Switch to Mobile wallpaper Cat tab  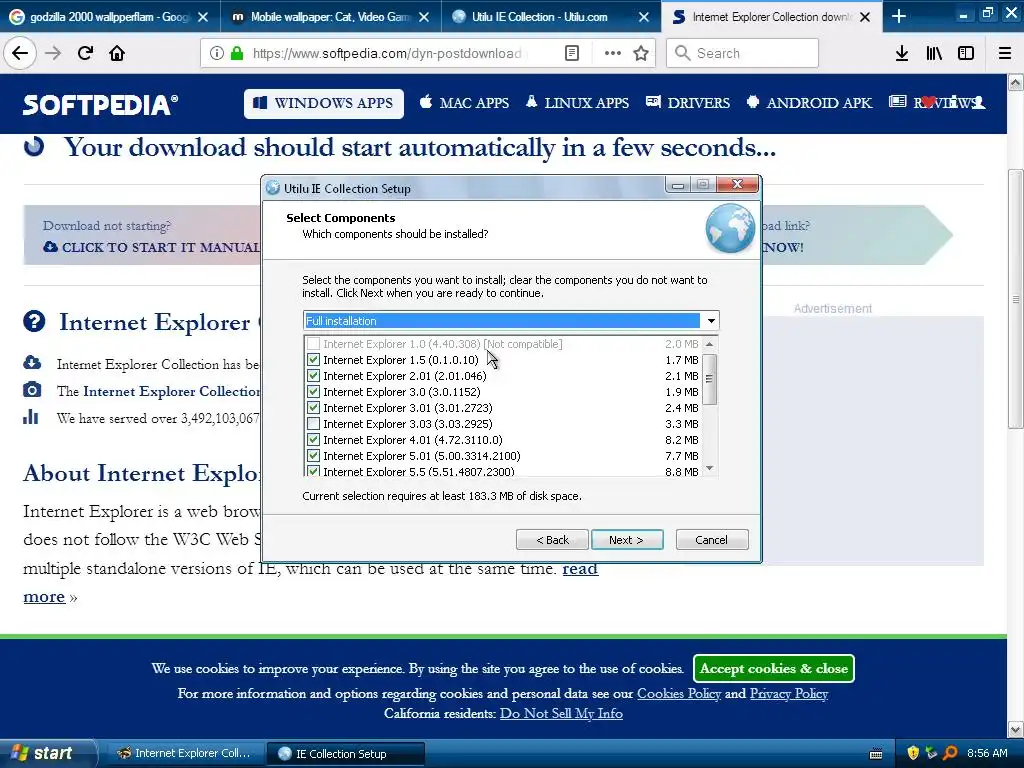[330, 17]
